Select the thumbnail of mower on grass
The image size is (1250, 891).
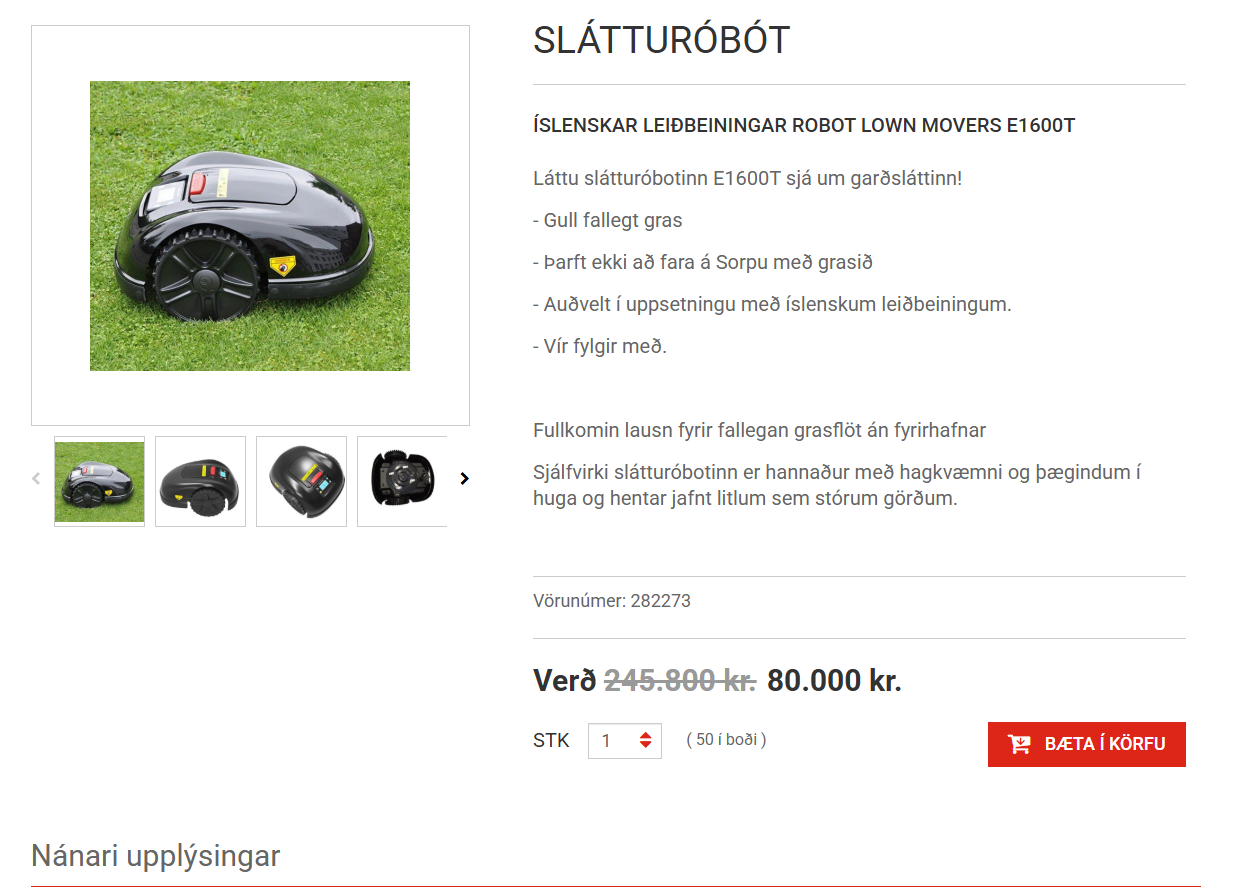[x=99, y=481]
